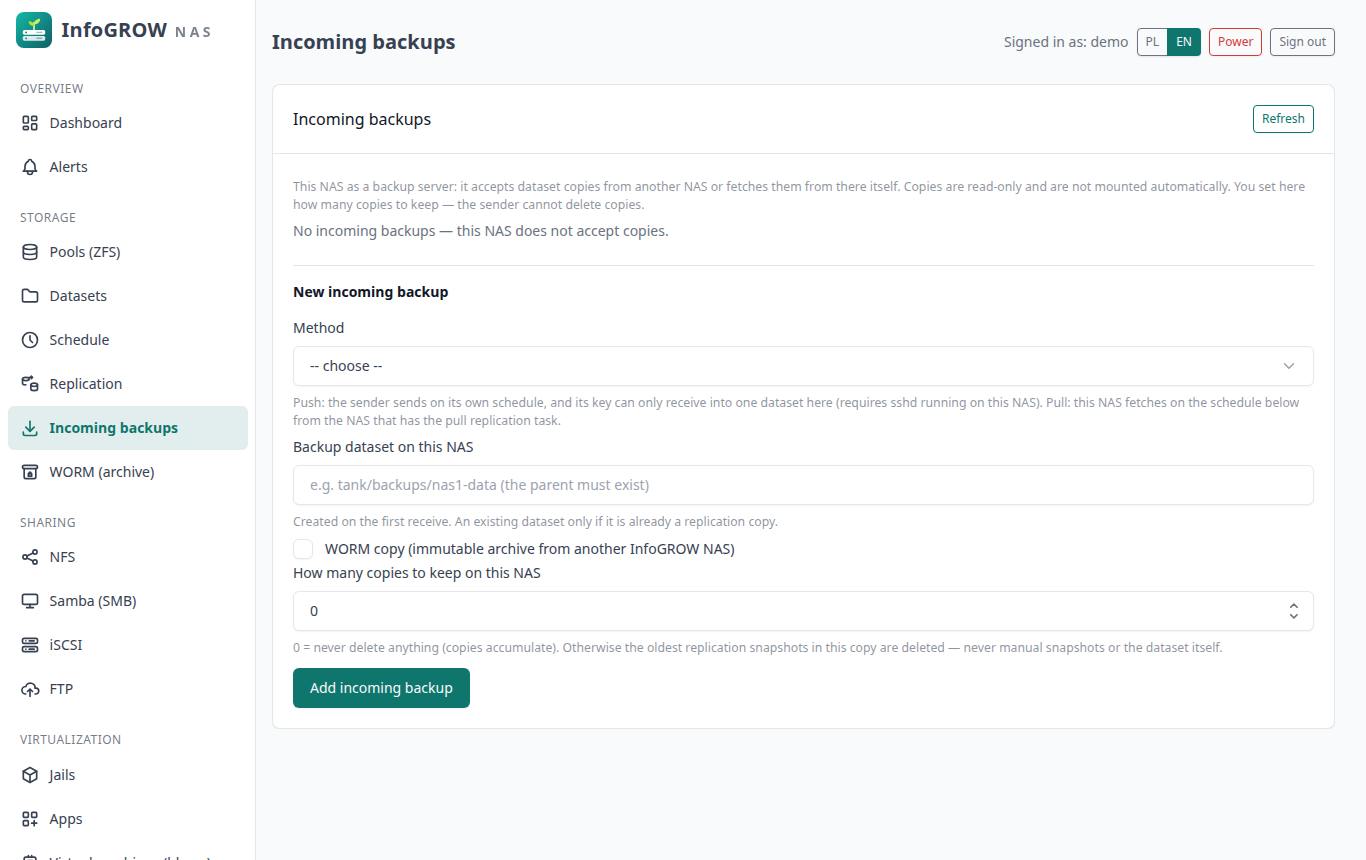Open the Method dropdown

click(x=803, y=366)
